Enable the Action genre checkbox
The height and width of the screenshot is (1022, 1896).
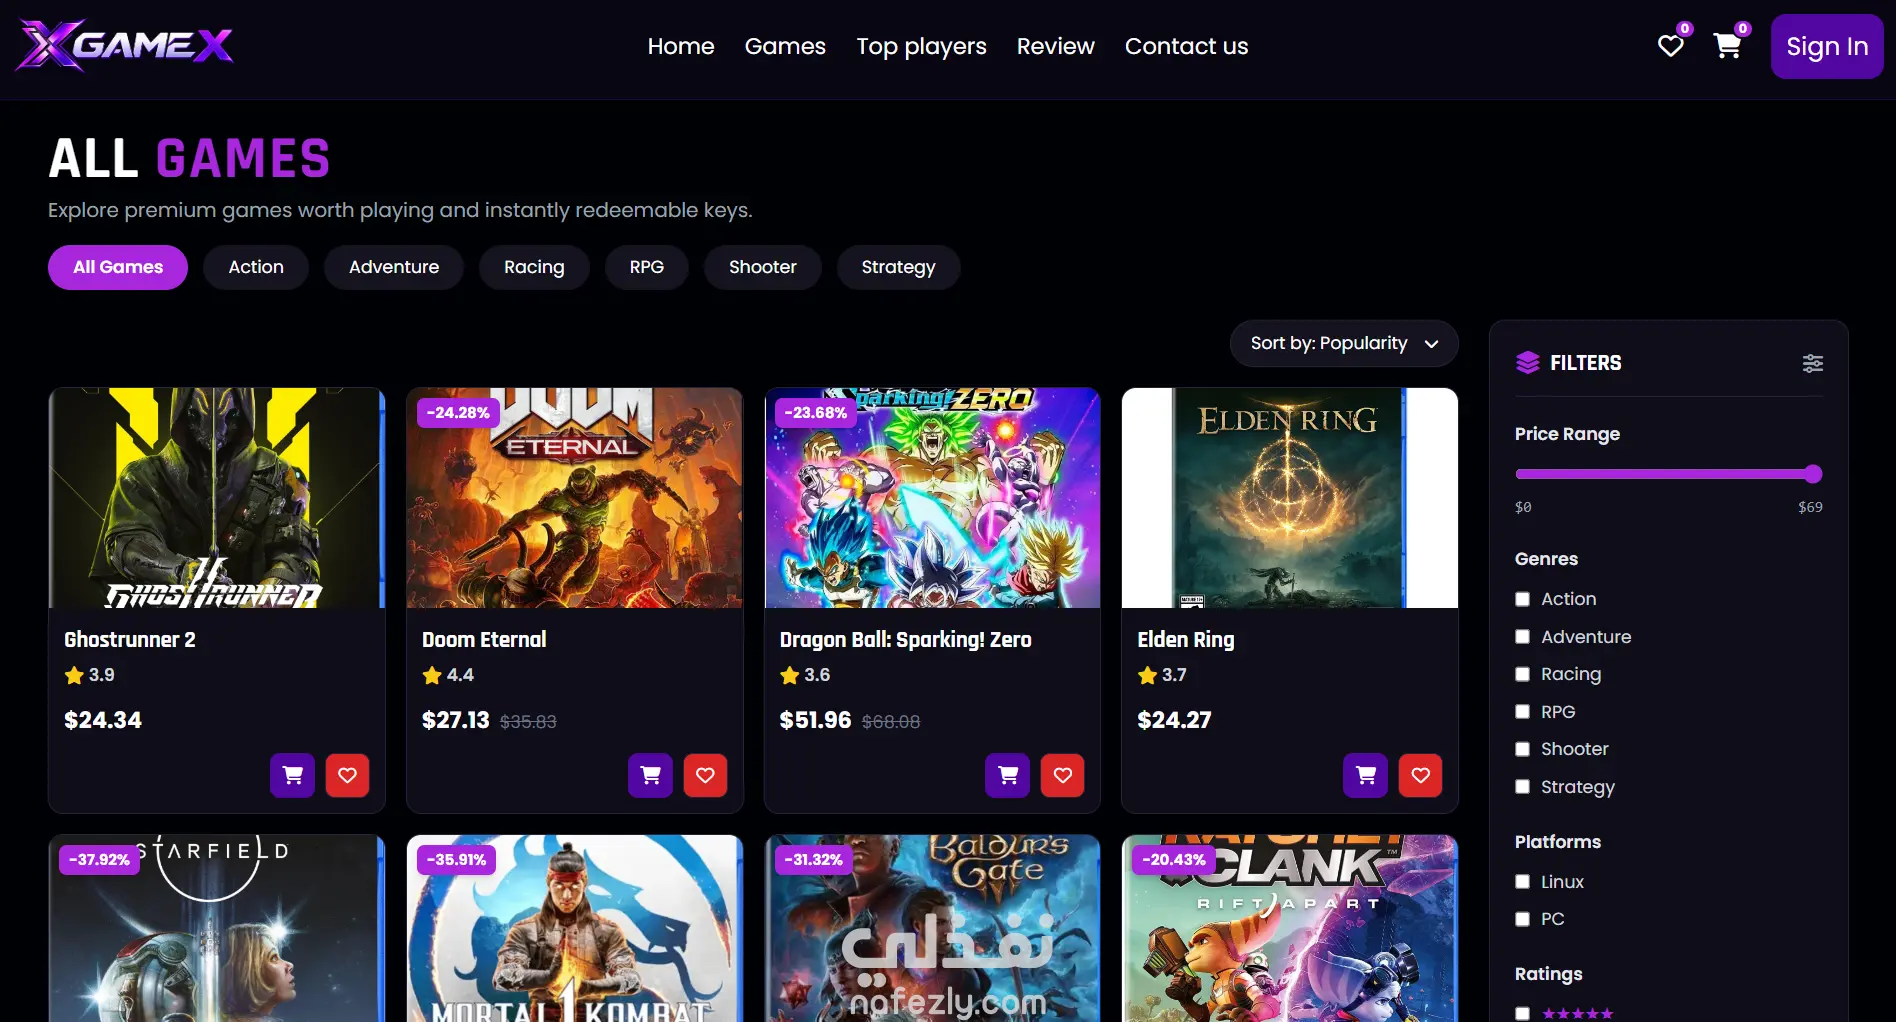(x=1522, y=599)
